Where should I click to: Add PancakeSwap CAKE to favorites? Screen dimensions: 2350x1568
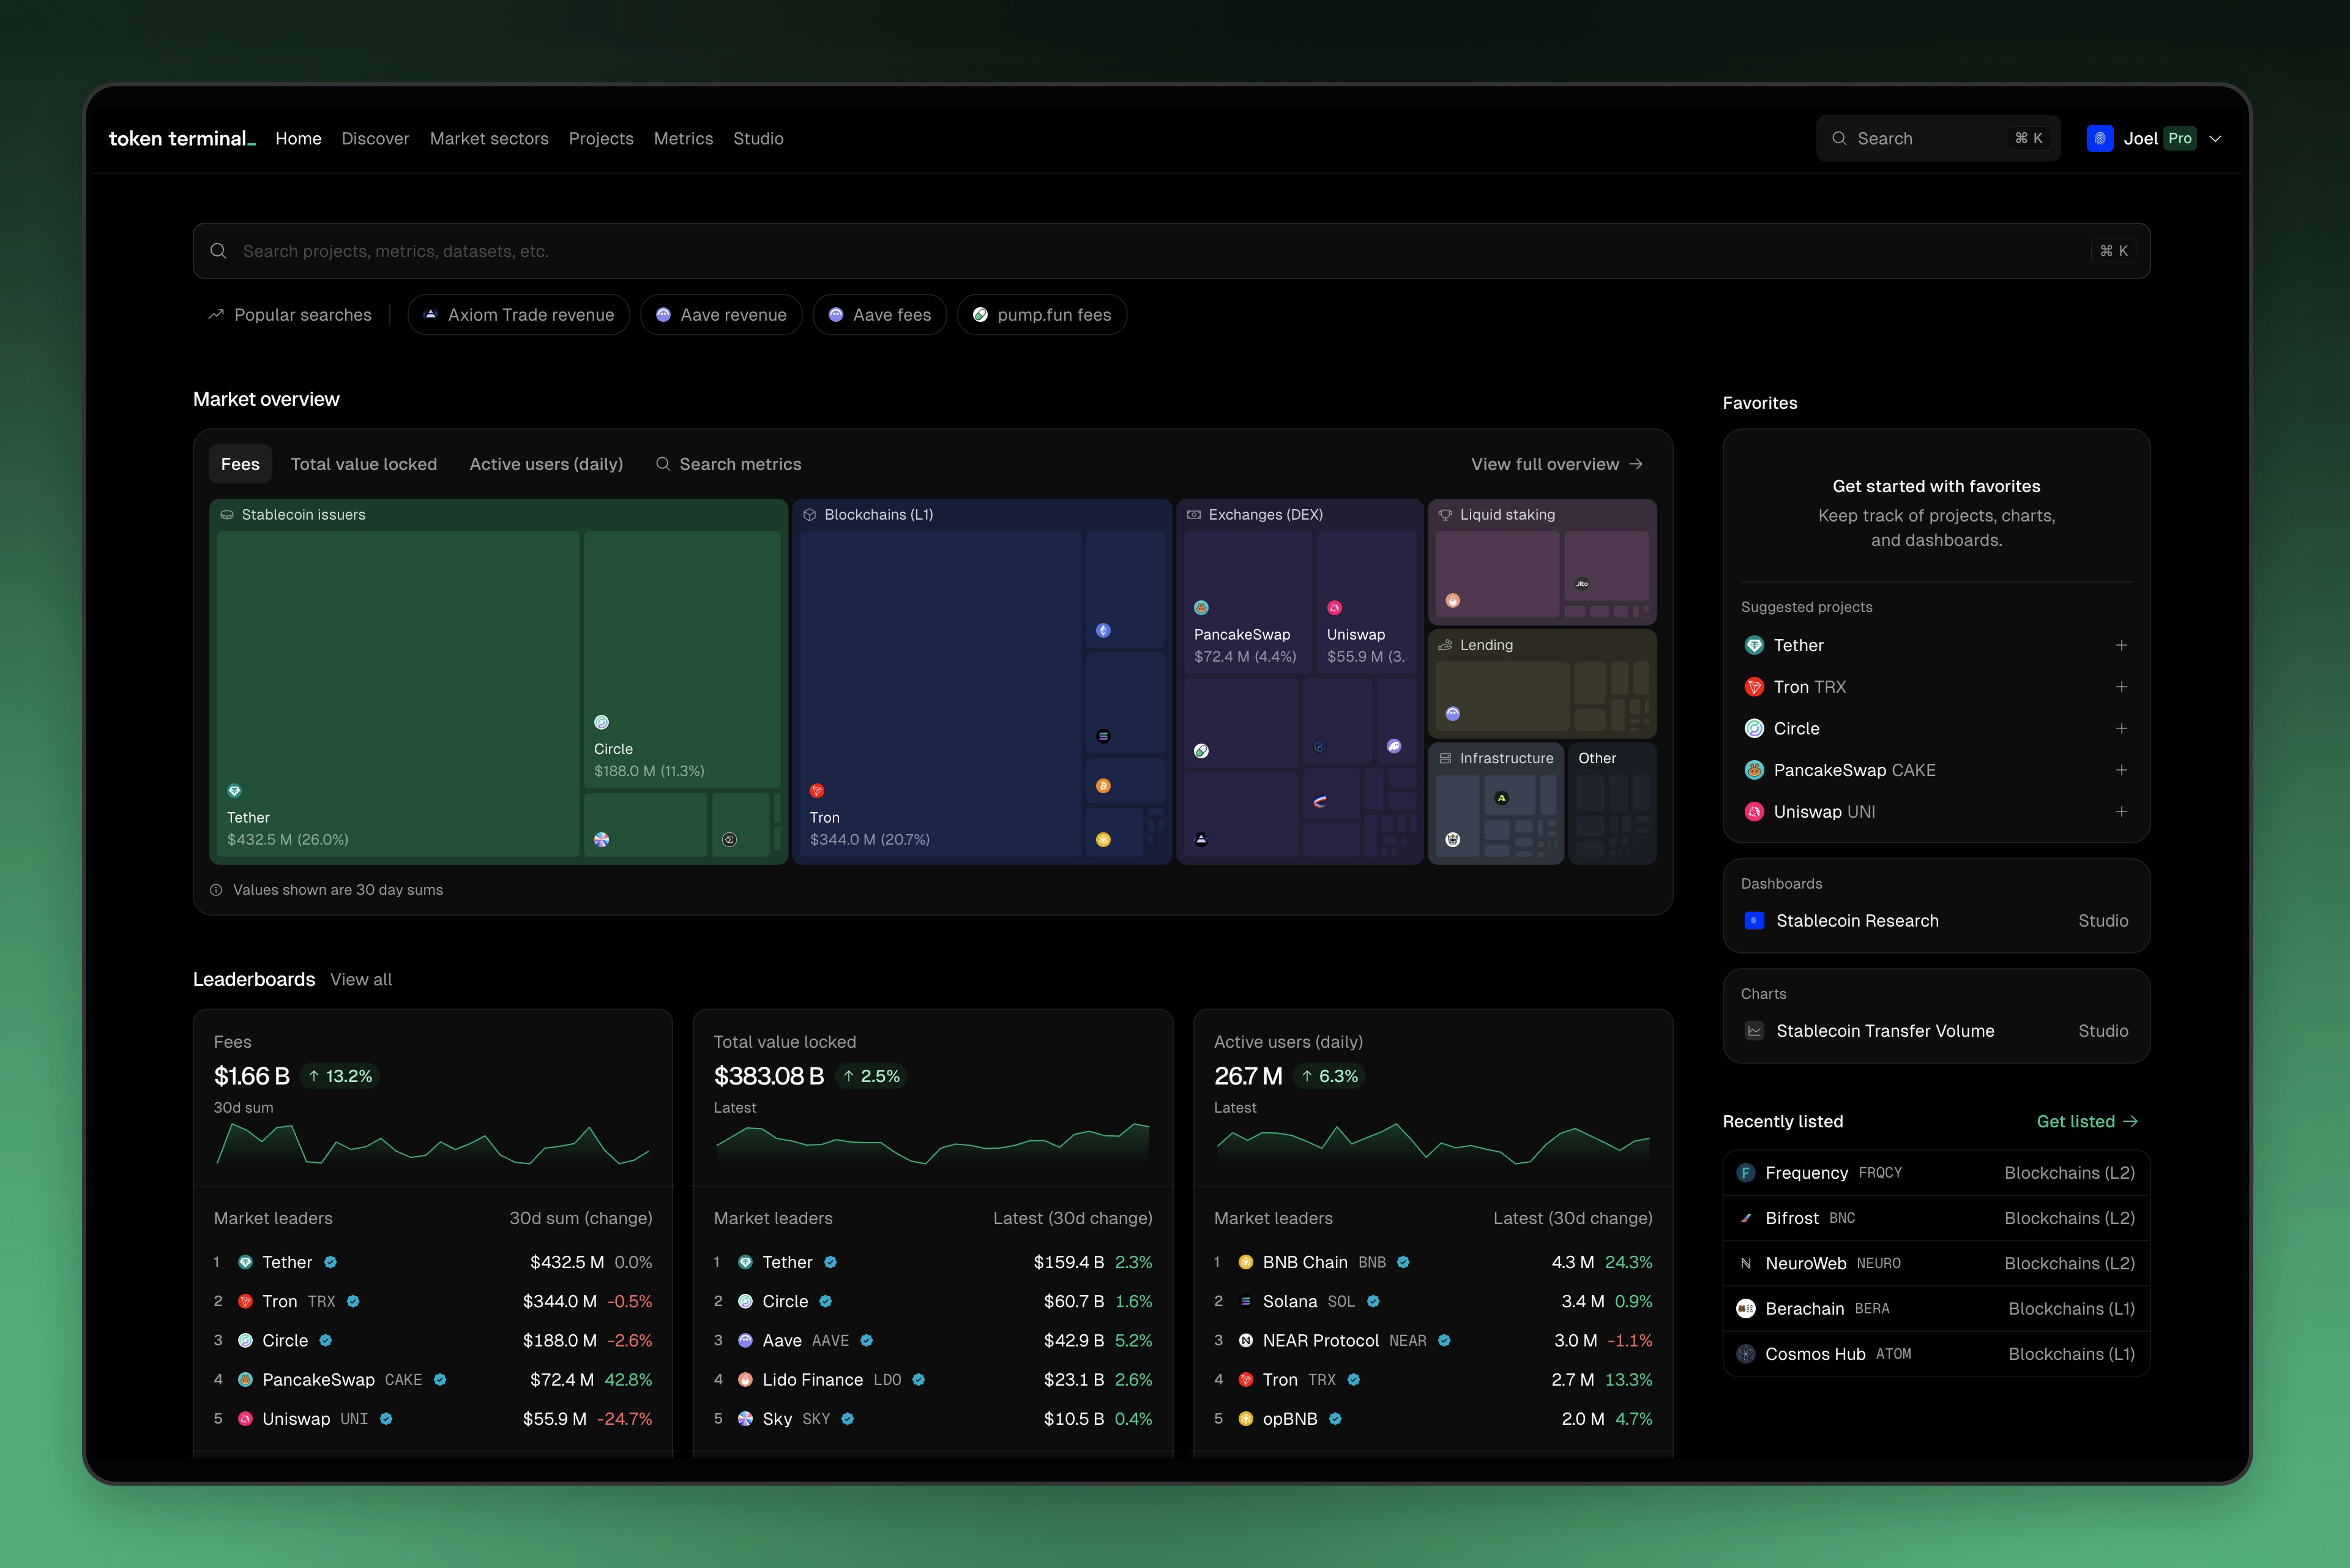[x=2121, y=770]
